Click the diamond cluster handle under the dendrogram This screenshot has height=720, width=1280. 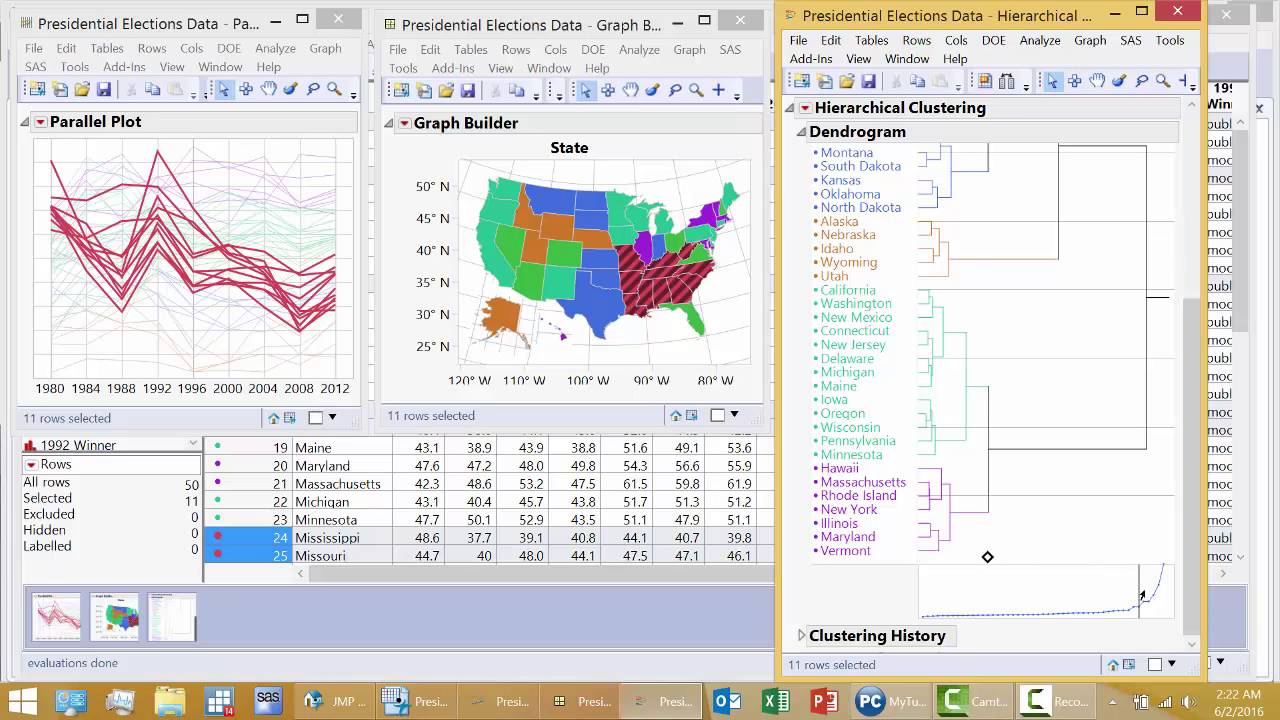pyautogui.click(x=987, y=557)
